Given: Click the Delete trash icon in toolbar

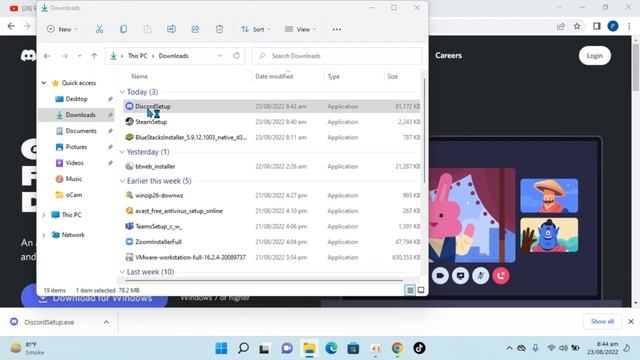Looking at the screenshot, I should point(220,29).
